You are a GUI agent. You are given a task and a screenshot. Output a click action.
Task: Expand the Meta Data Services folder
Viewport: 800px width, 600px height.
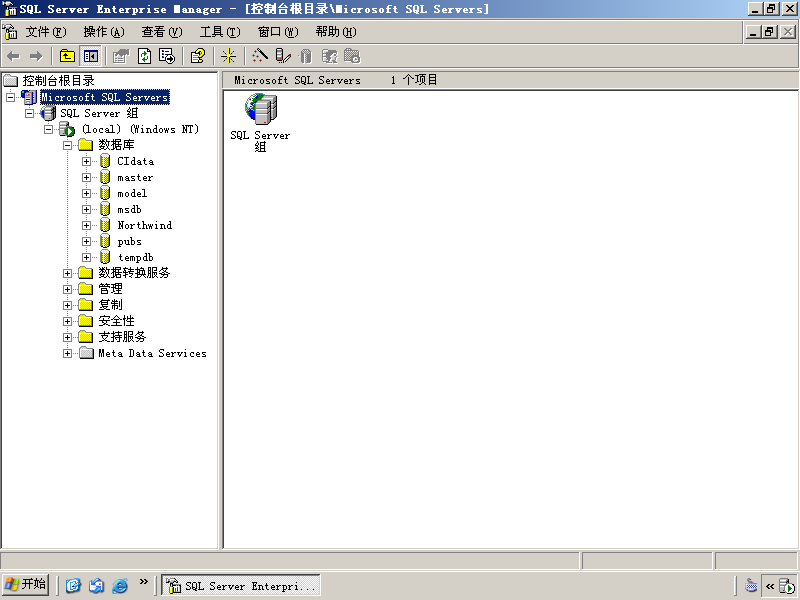click(x=67, y=354)
